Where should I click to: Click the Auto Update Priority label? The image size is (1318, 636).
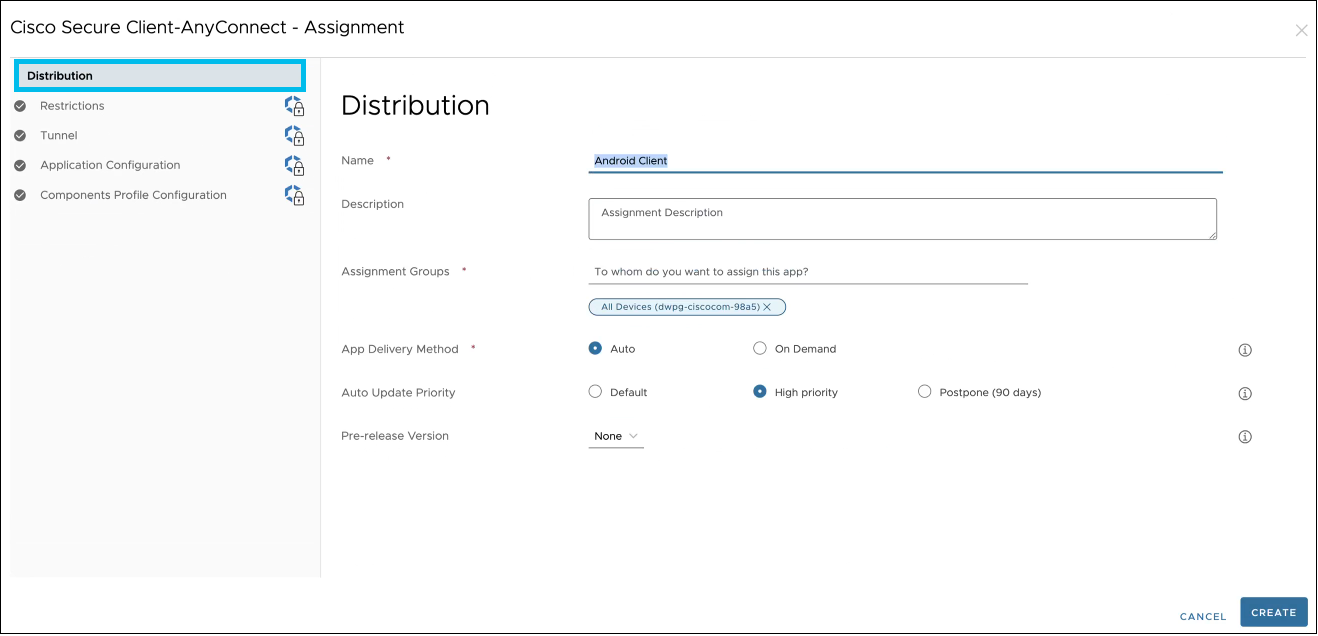(x=398, y=393)
